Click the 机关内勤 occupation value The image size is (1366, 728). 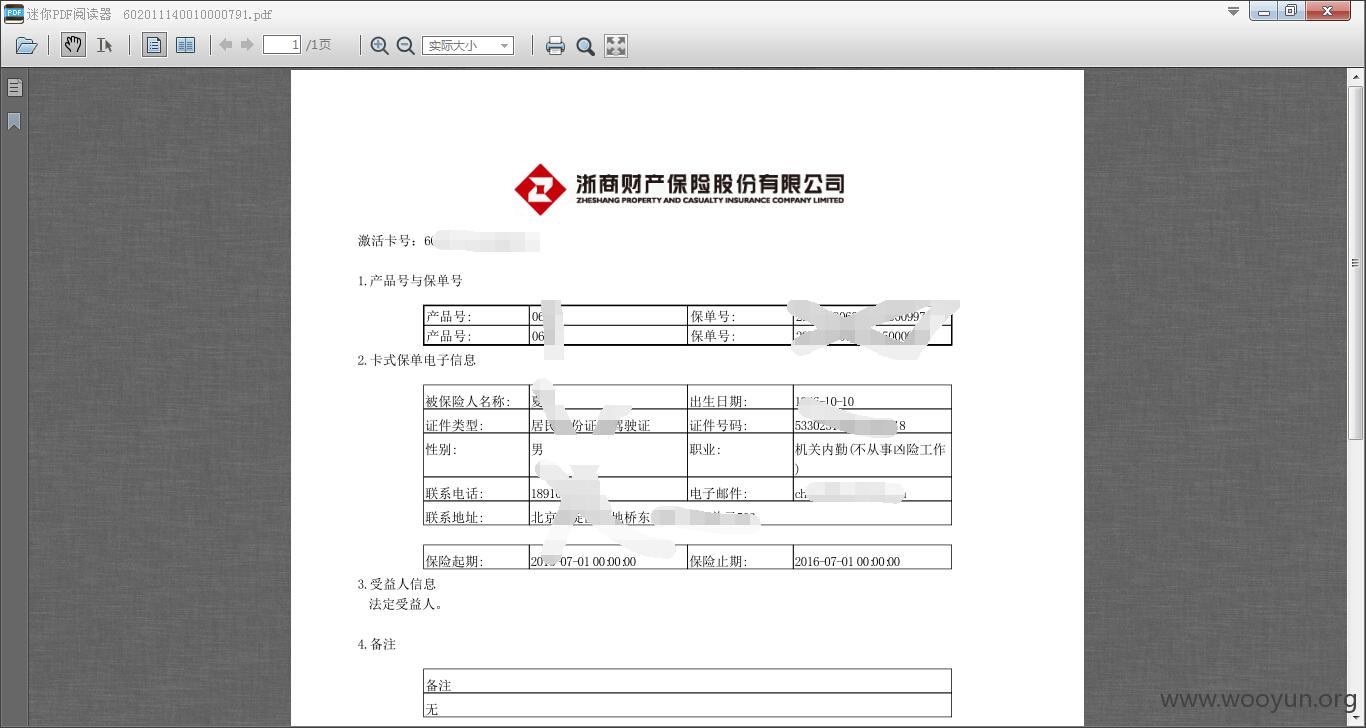pos(870,457)
